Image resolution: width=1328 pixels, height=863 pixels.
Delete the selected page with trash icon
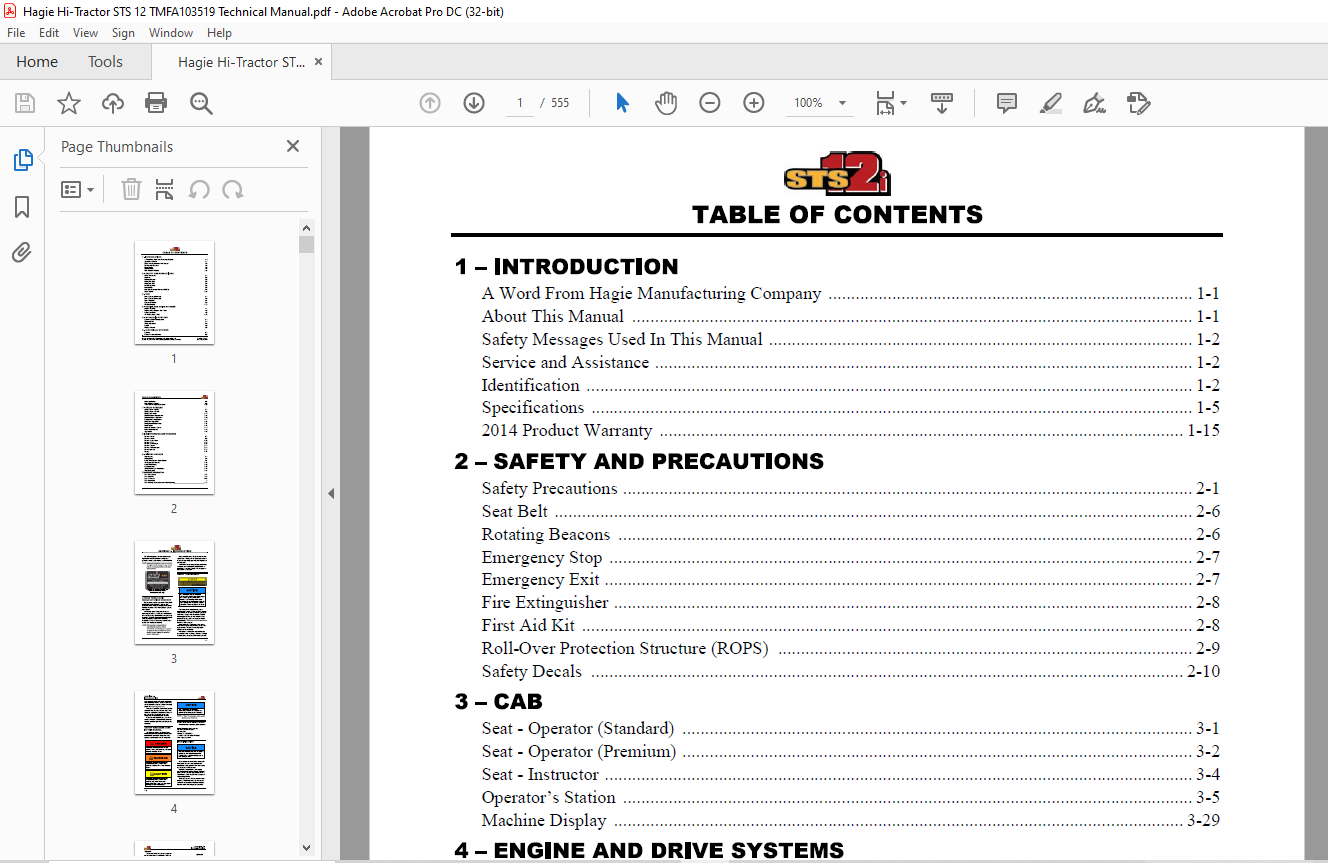(x=131, y=190)
